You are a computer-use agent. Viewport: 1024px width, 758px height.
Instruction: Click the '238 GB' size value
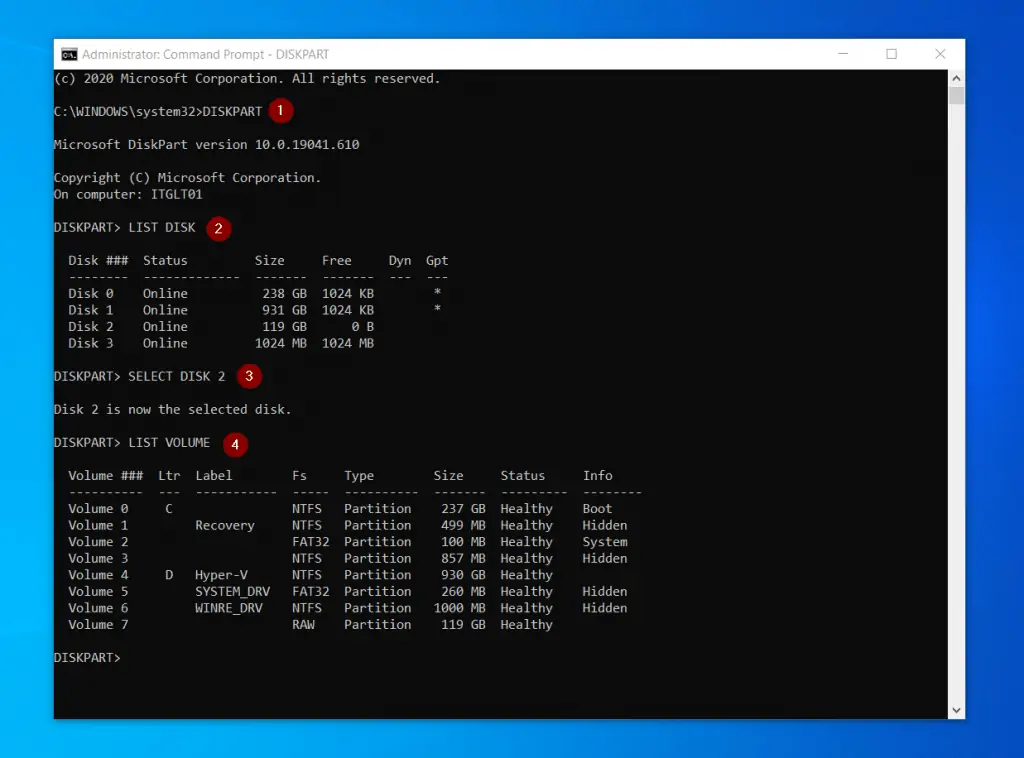point(284,293)
